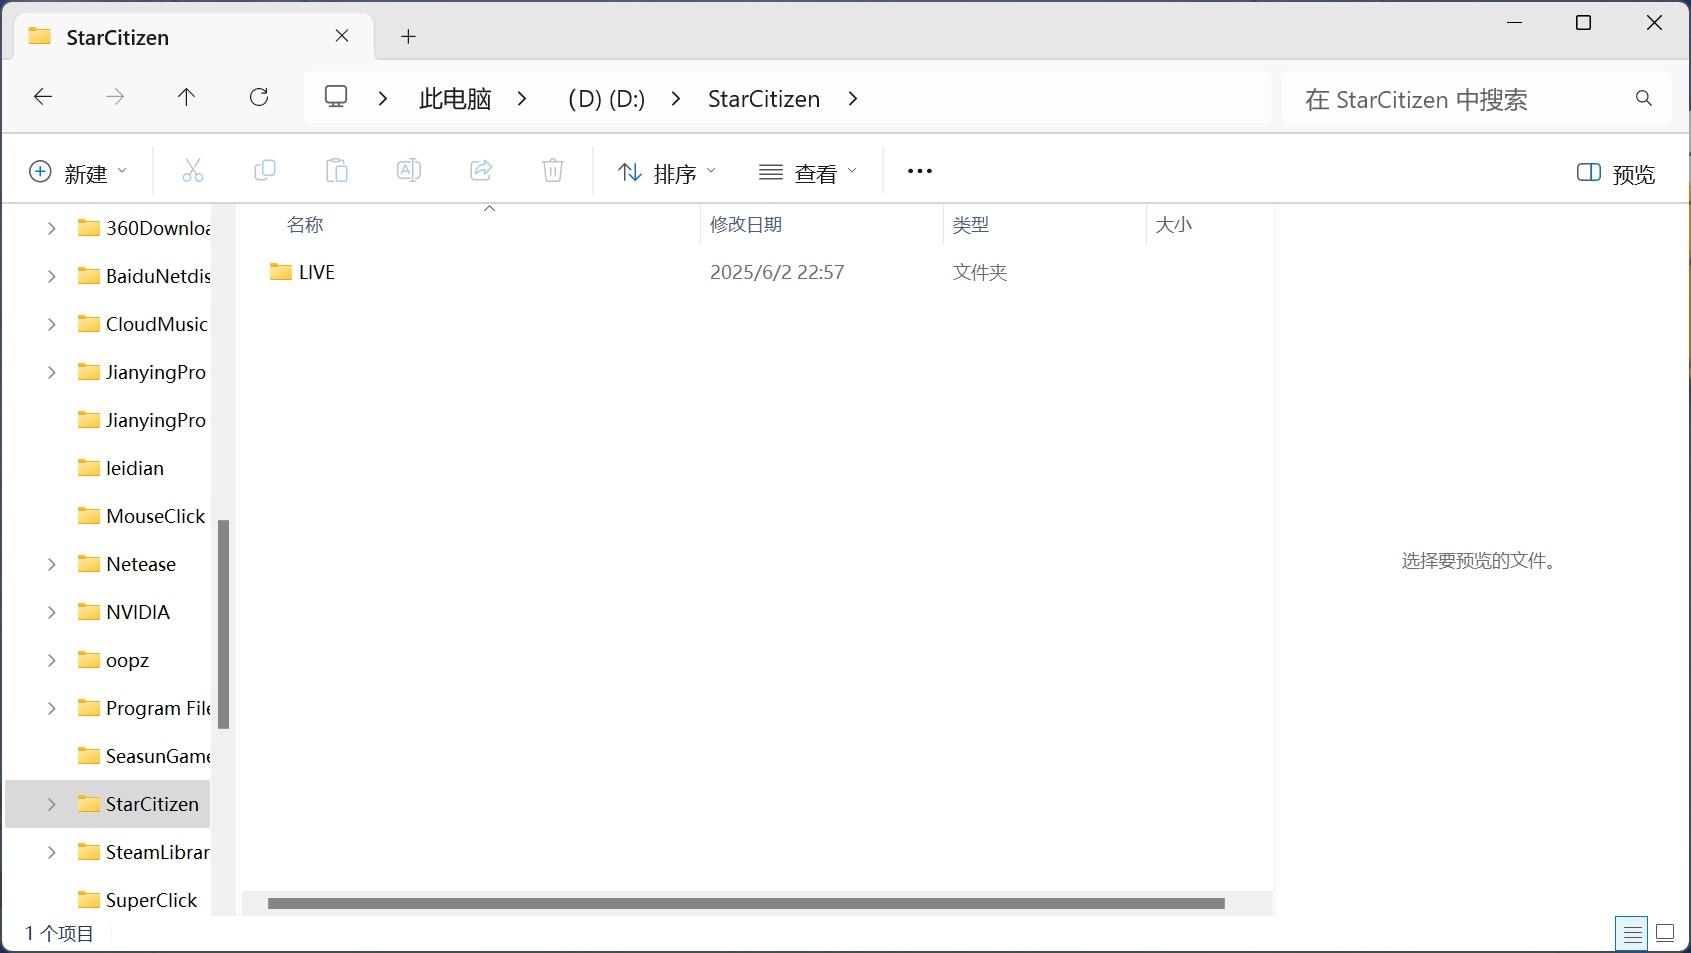Open the three-dot more options menu
1691x953 pixels.
[x=920, y=171]
